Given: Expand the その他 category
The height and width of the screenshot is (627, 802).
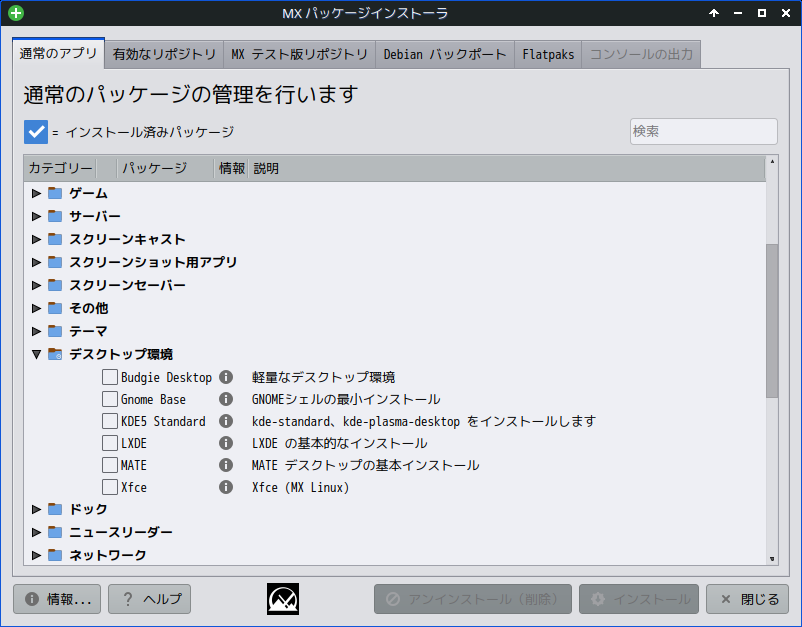Looking at the screenshot, I should 36,308.
